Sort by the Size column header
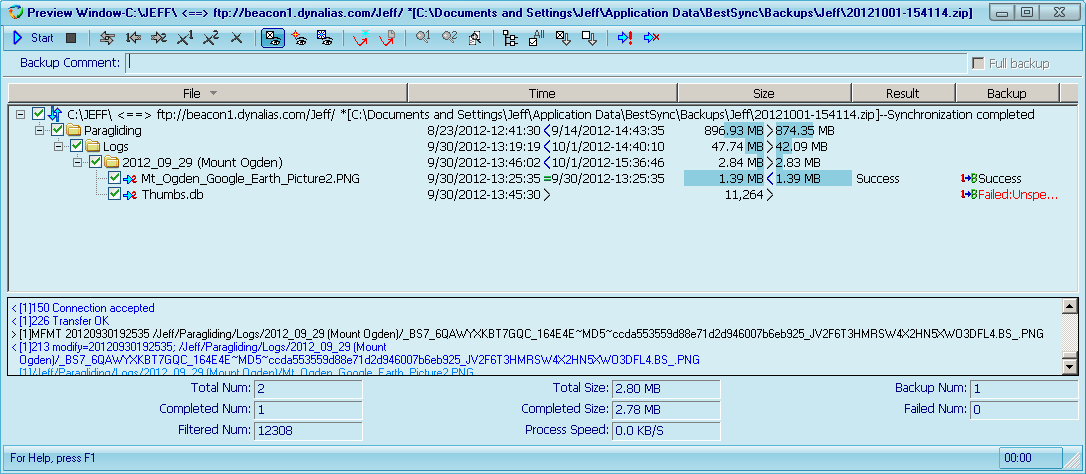The height and width of the screenshot is (474, 1086). pyautogui.click(x=764, y=93)
